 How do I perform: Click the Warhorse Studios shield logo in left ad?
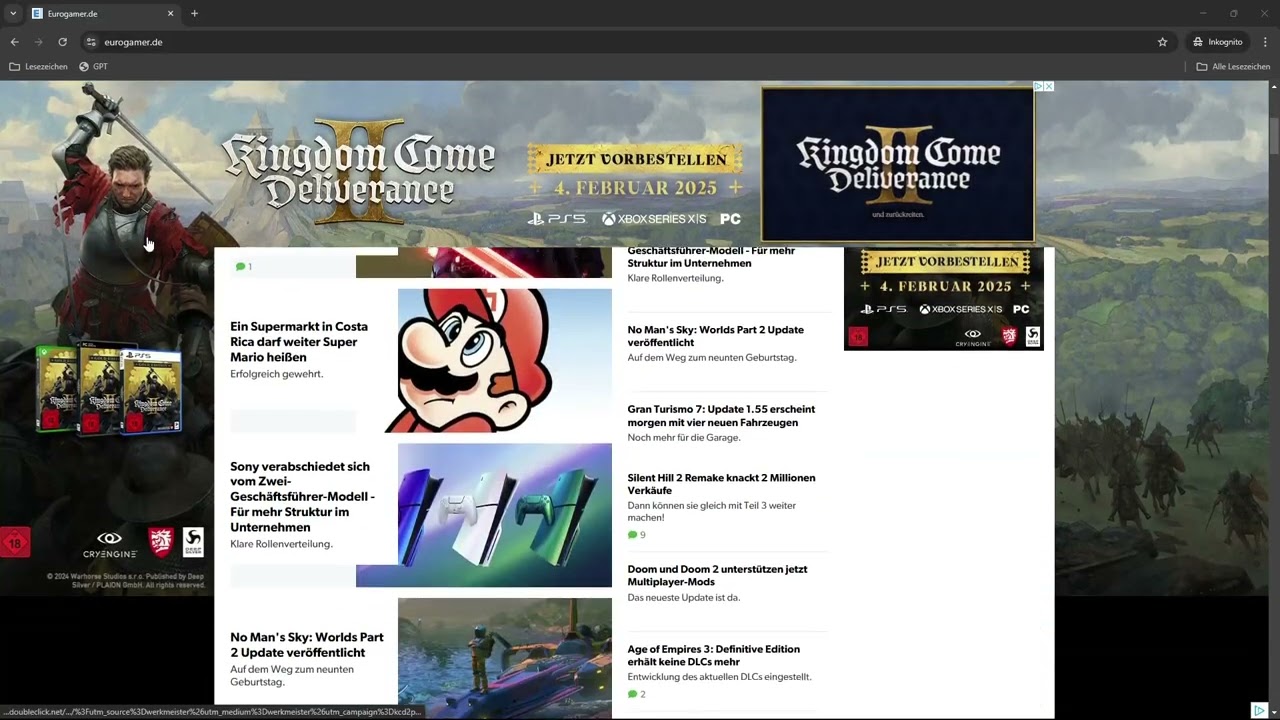pyautogui.click(x=160, y=542)
